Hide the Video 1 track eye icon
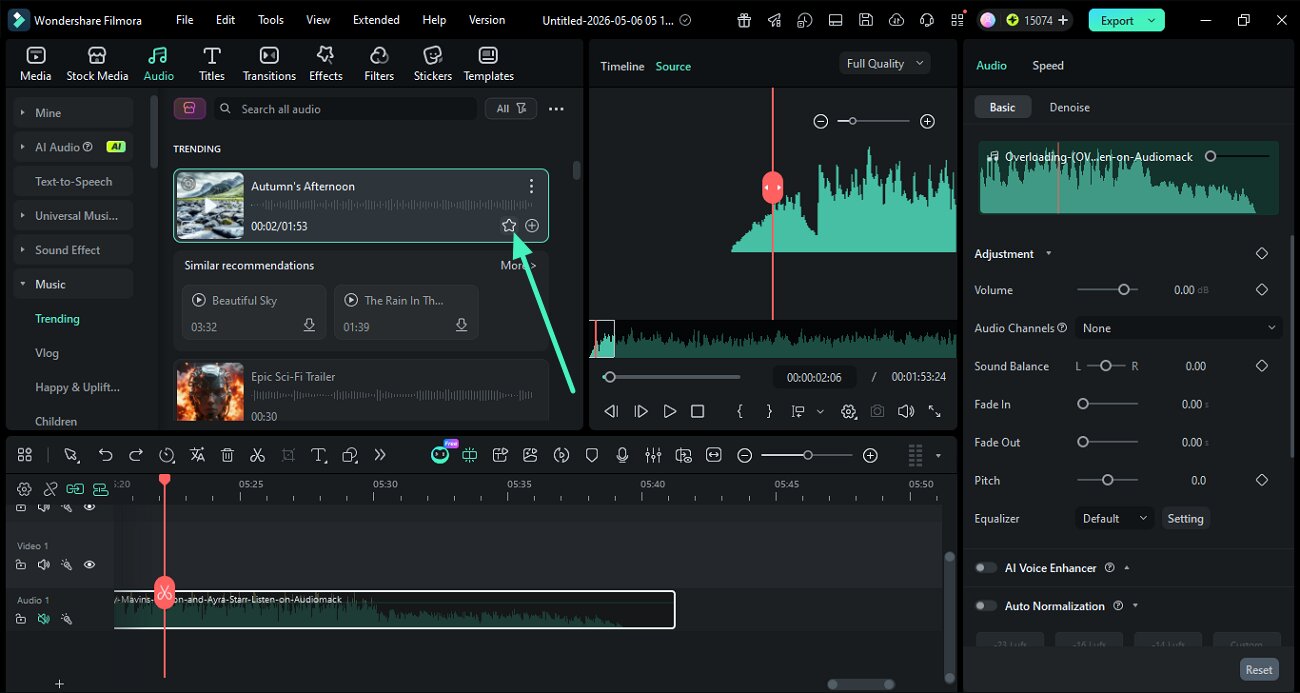Screen dimensions: 1300x693 89,565
